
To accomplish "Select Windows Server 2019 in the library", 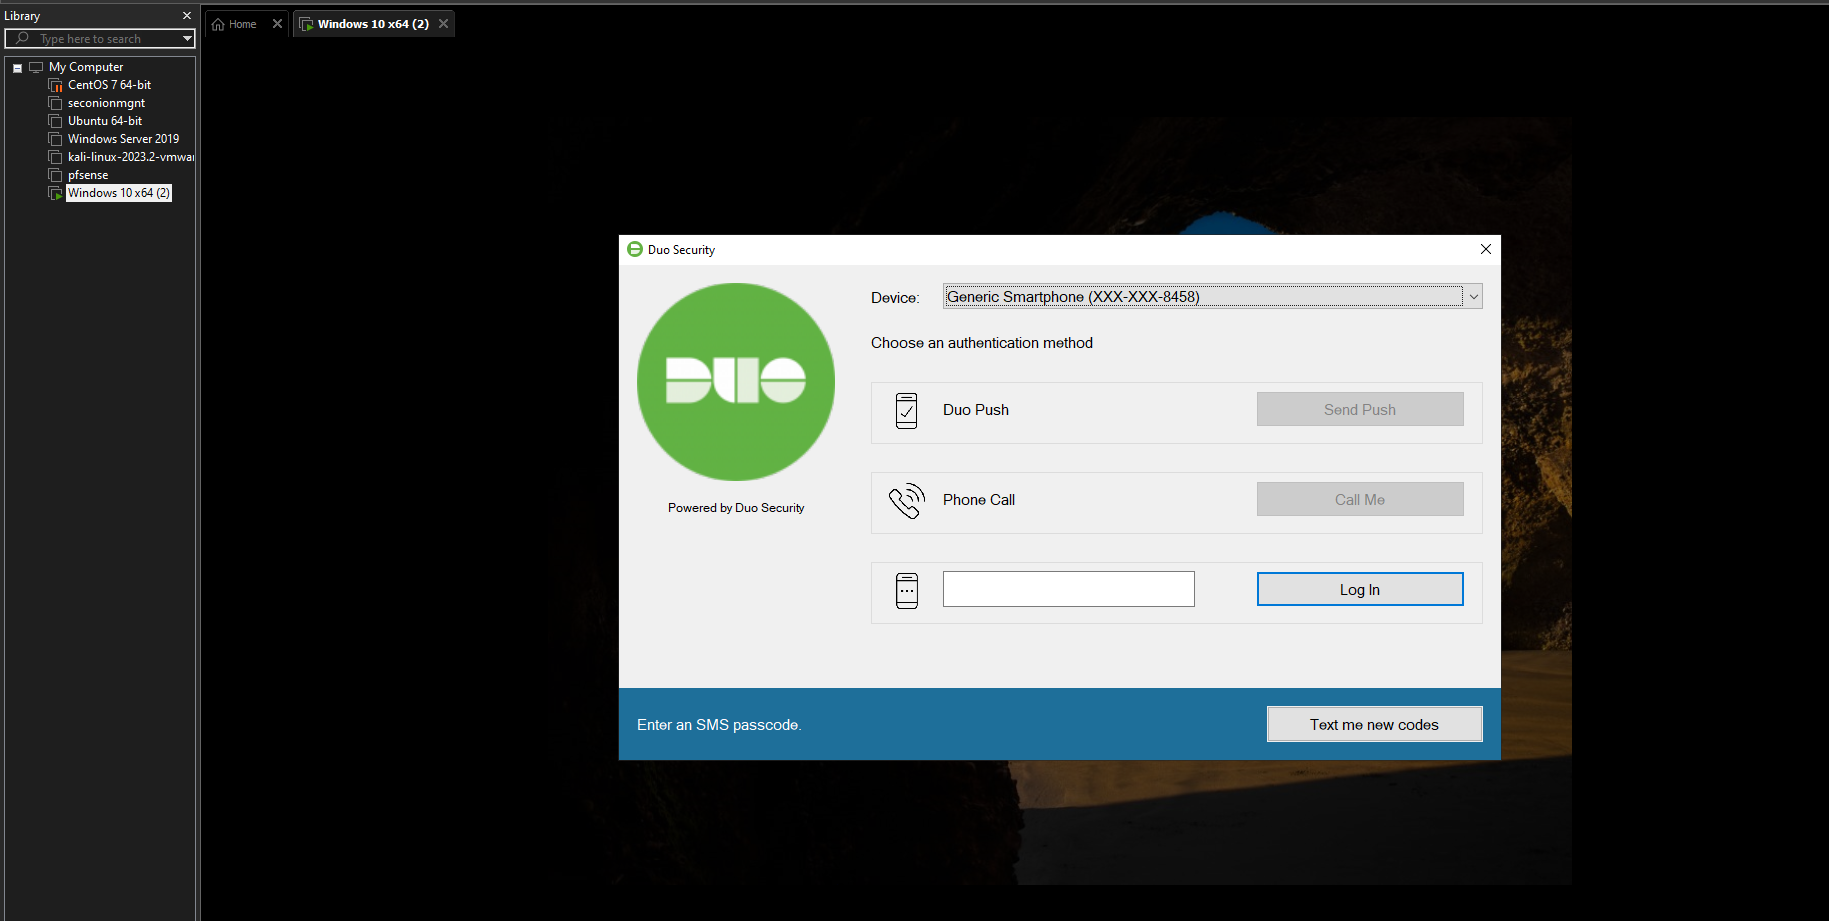I will (123, 139).
